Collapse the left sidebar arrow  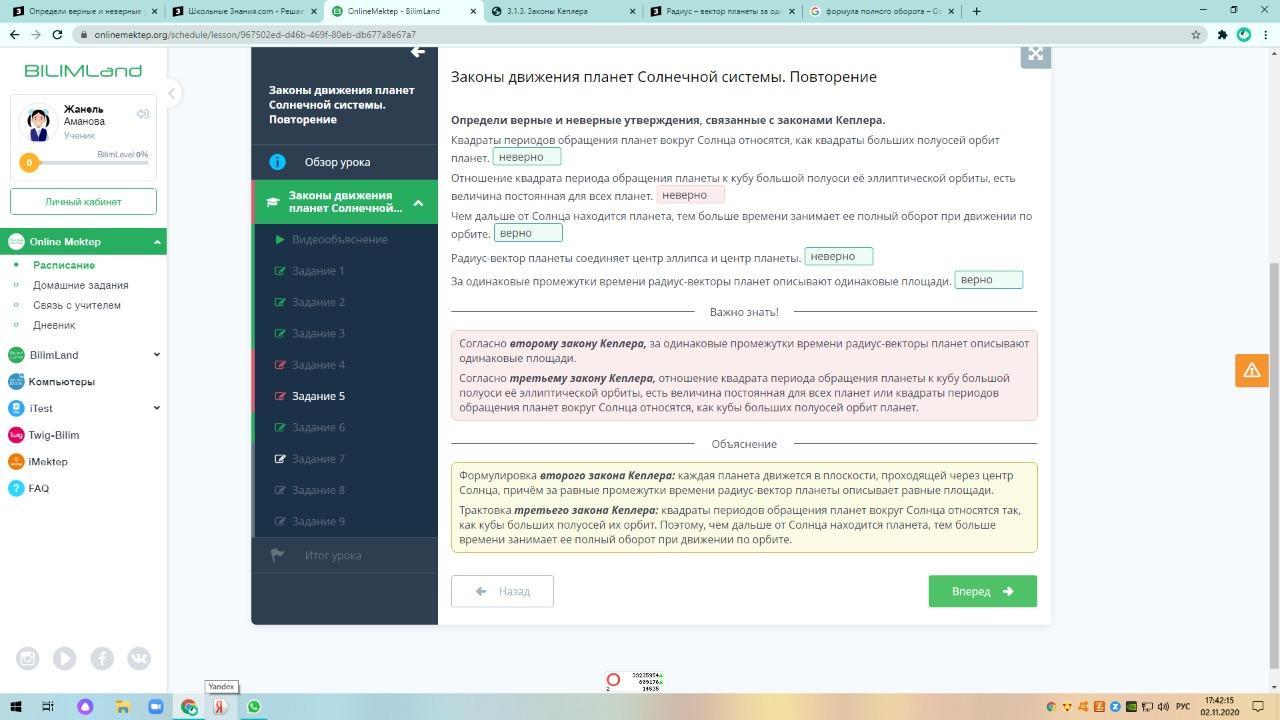coord(171,94)
